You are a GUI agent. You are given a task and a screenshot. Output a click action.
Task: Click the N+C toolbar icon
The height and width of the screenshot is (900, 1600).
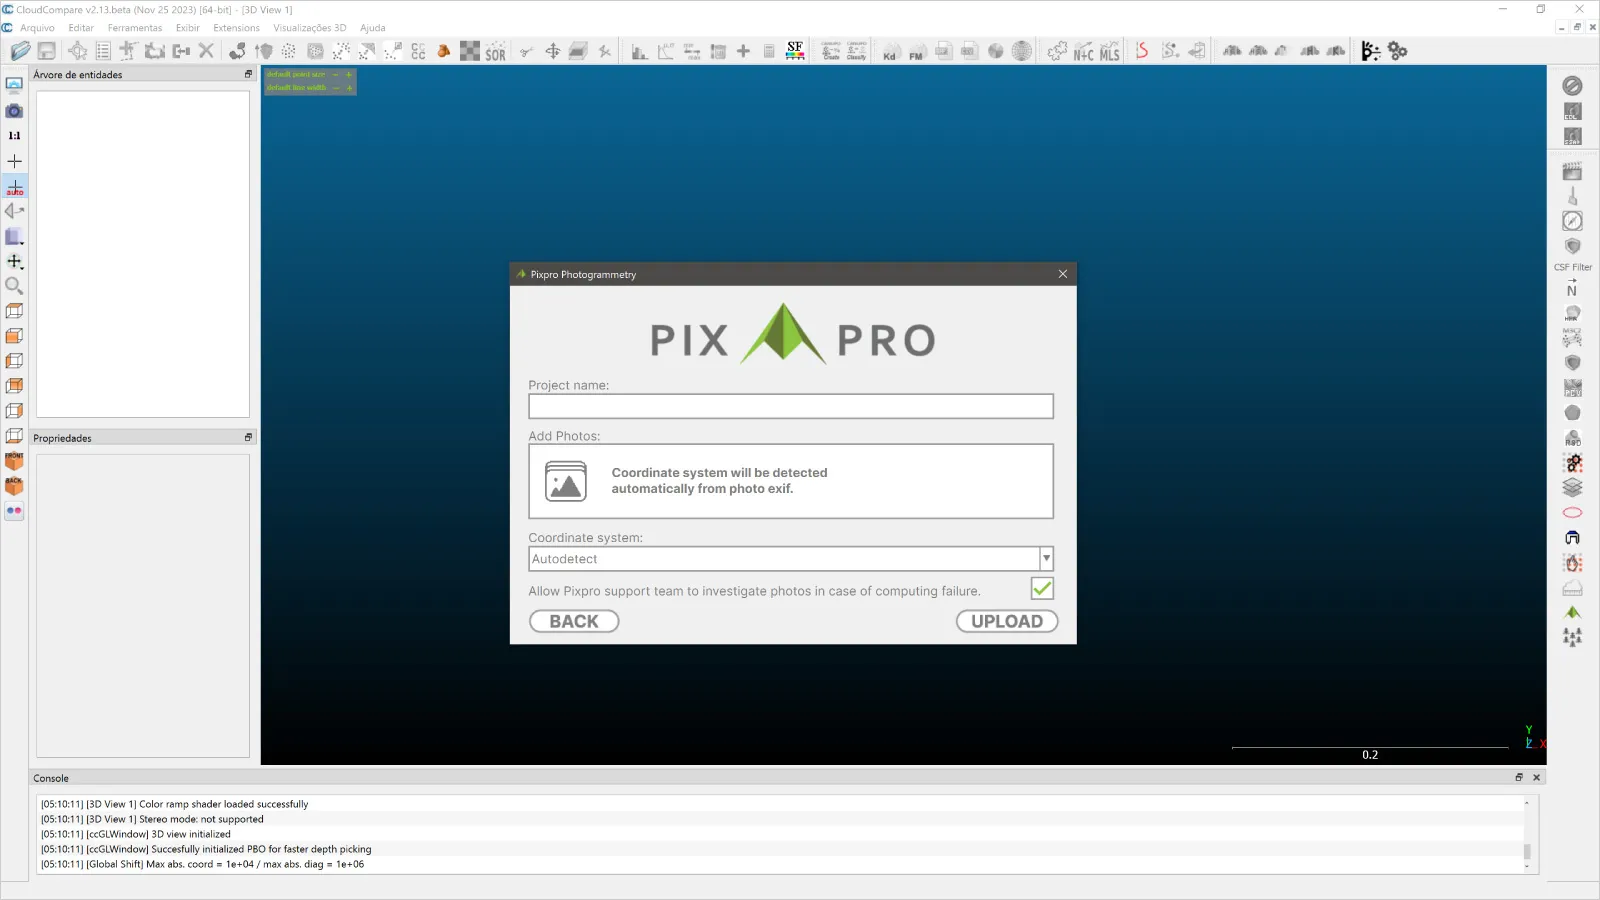pyautogui.click(x=1084, y=51)
